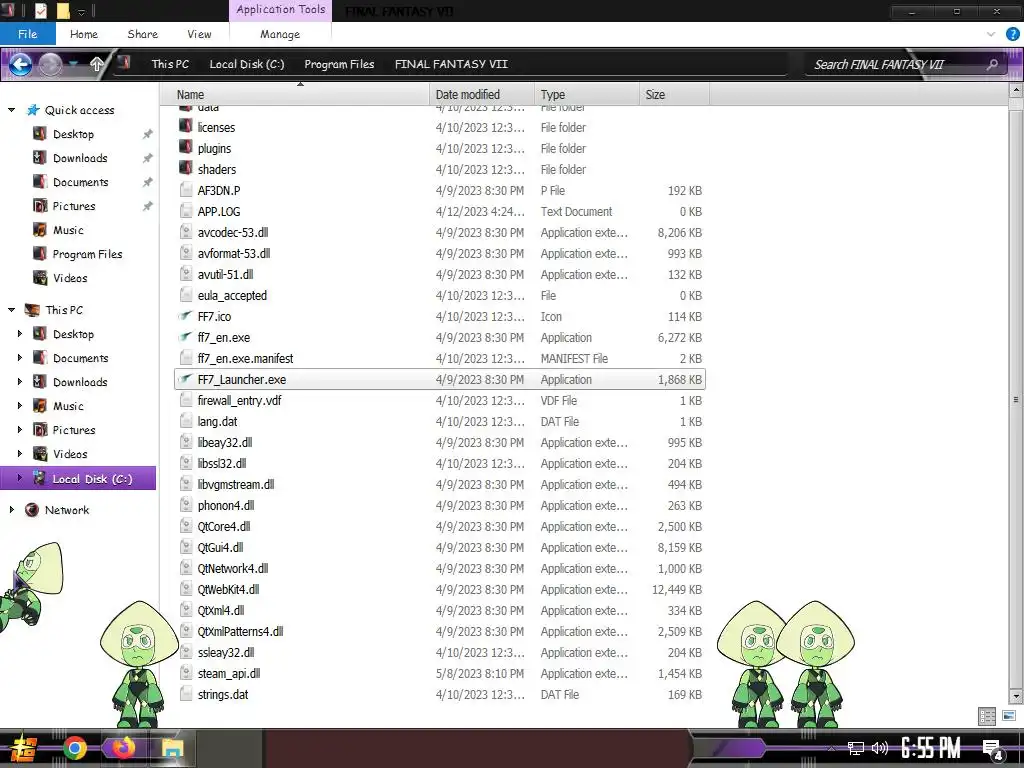Switch to large thumbnails view icon
The height and width of the screenshot is (768, 1024).
click(x=1008, y=716)
